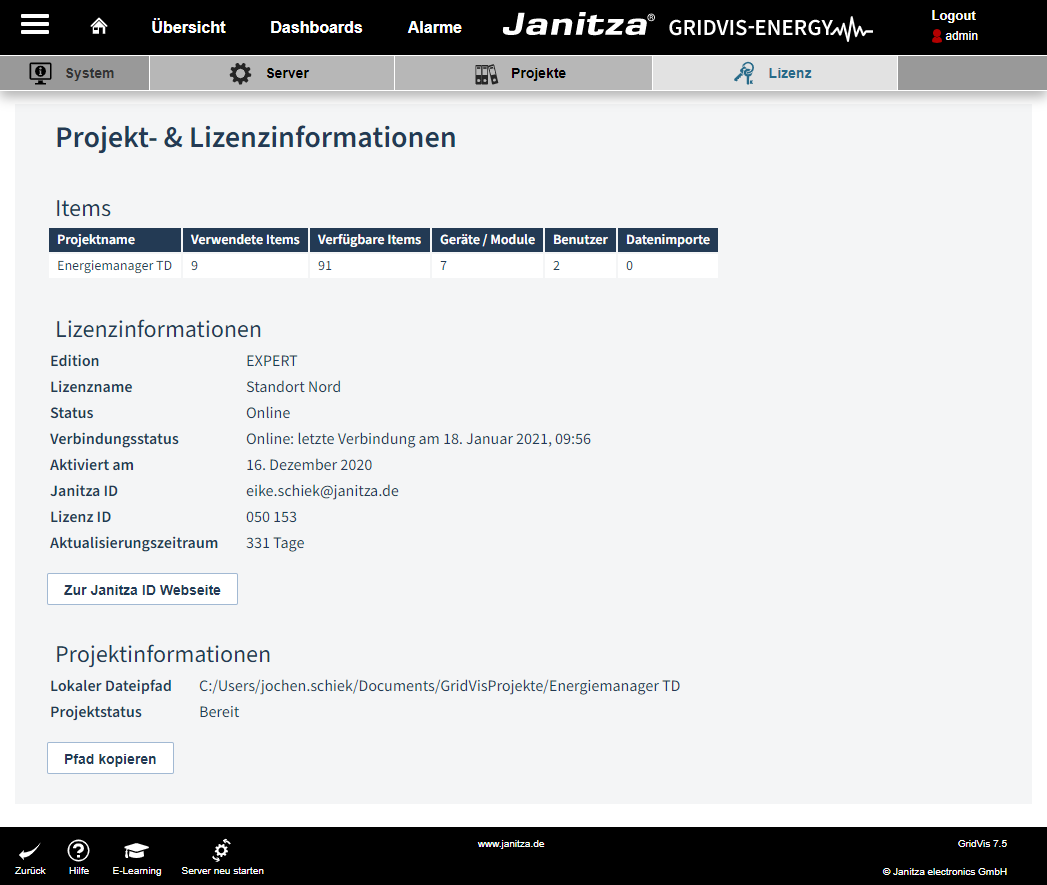Screen dimensions: 1047x885
Task: Click the admin user icon
Action: (x=937, y=36)
